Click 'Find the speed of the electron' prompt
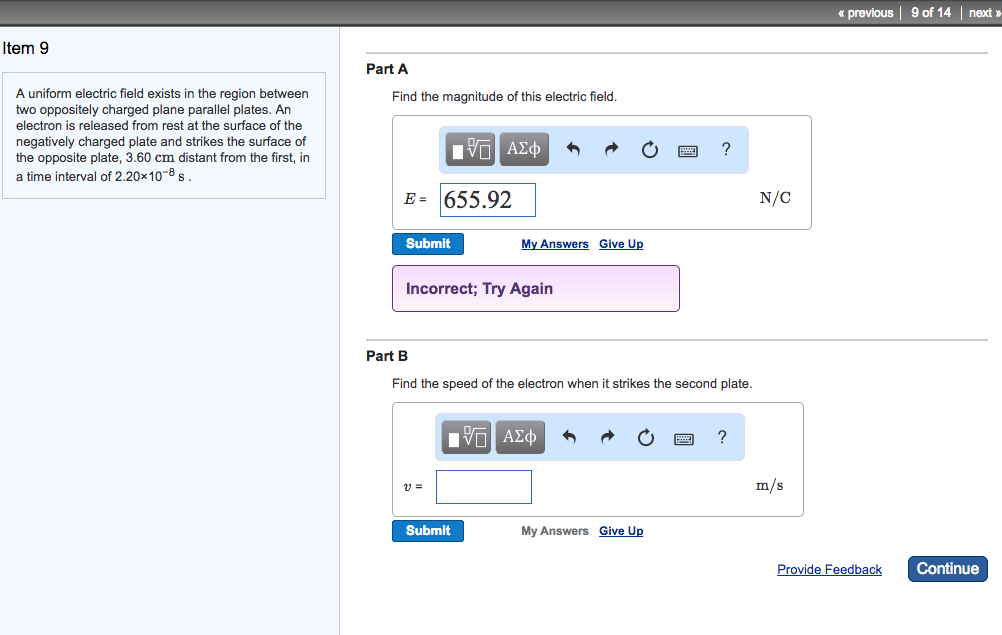This screenshot has height=635, width=1002. coord(572,383)
